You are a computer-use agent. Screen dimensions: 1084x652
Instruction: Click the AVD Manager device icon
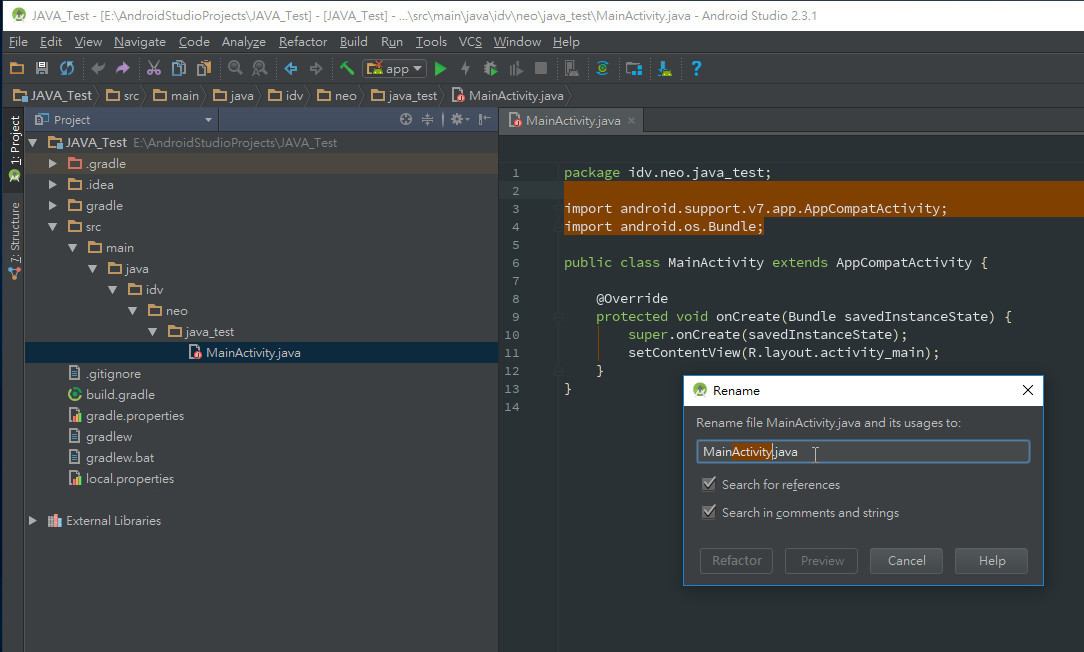pyautogui.click(x=572, y=68)
